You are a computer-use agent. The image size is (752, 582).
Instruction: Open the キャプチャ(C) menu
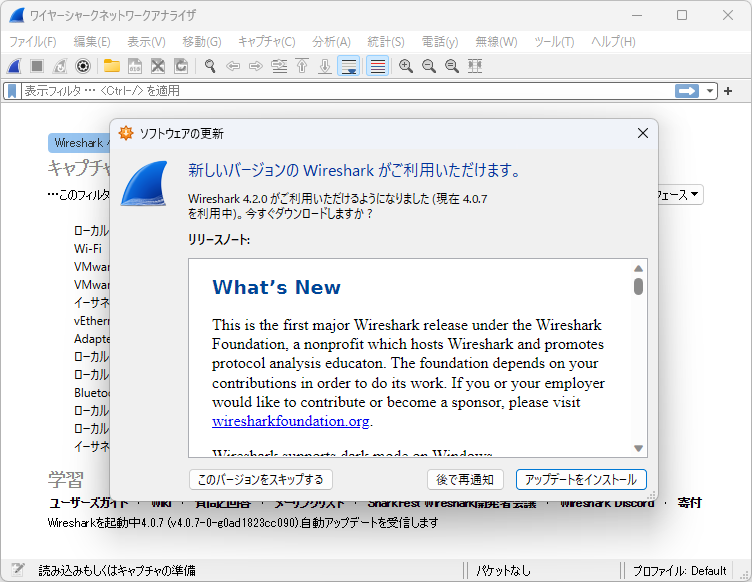(267, 42)
